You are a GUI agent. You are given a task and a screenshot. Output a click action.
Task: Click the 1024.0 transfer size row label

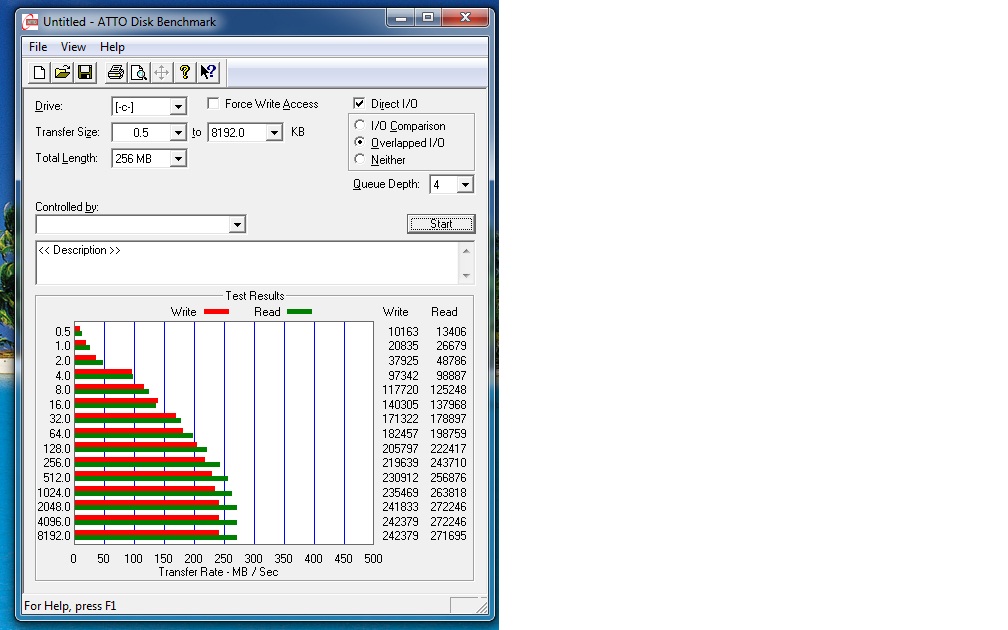54,492
